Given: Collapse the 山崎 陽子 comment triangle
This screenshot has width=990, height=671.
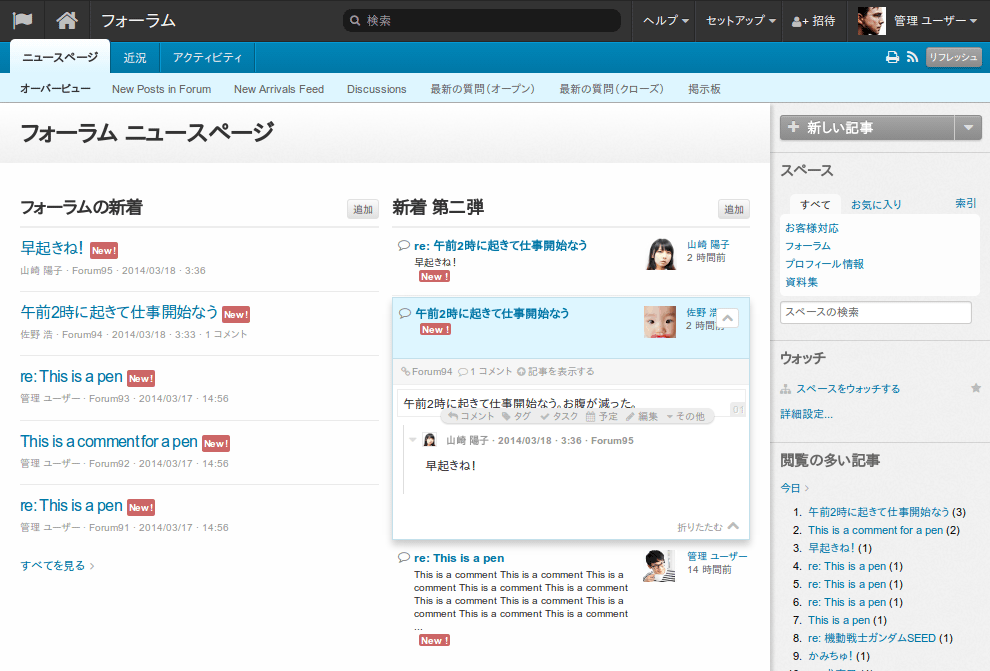Looking at the screenshot, I should coord(412,440).
